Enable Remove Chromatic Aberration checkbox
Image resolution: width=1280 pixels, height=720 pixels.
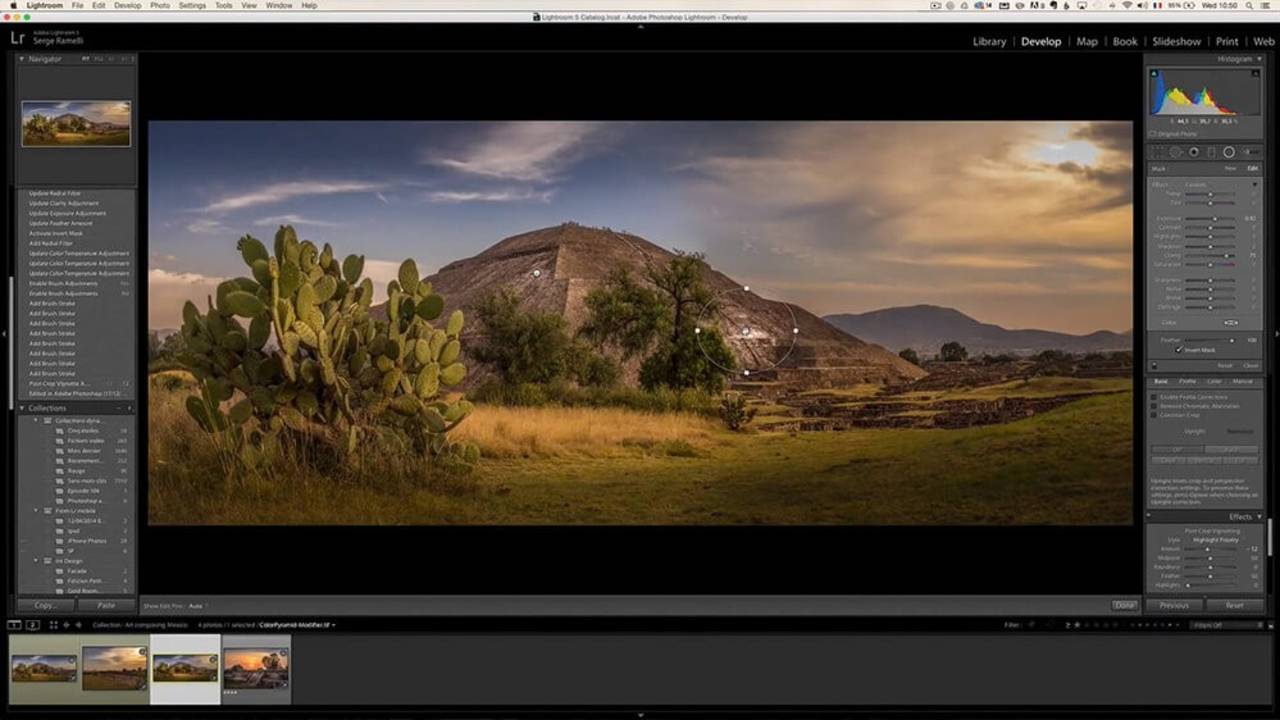pyautogui.click(x=1154, y=405)
